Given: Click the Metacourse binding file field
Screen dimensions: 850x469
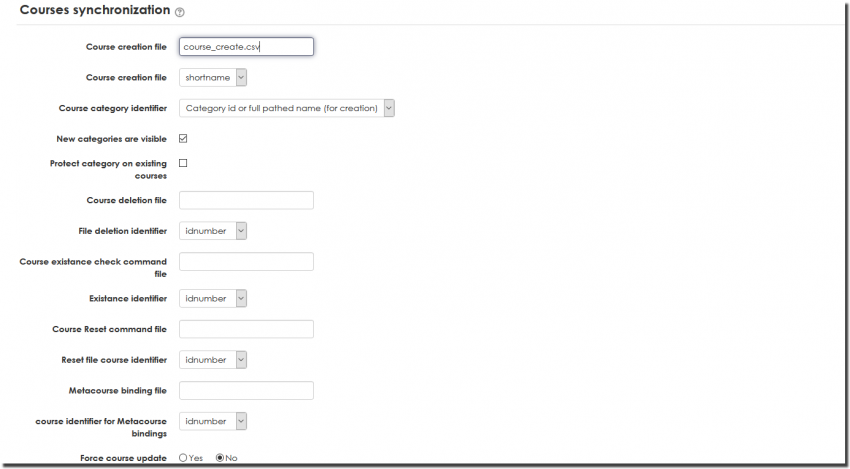Looking at the screenshot, I should [246, 390].
